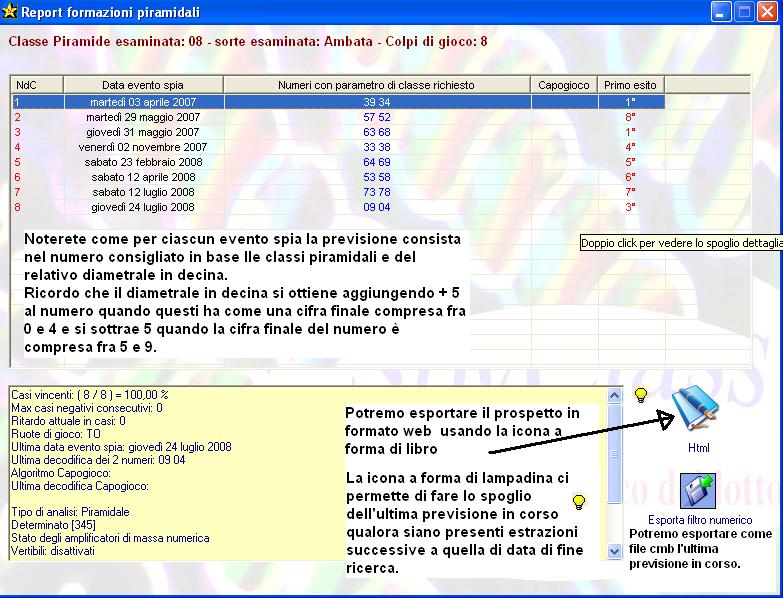
Task: Click the numbers cell 09 04 in the table
Action: pos(377,207)
